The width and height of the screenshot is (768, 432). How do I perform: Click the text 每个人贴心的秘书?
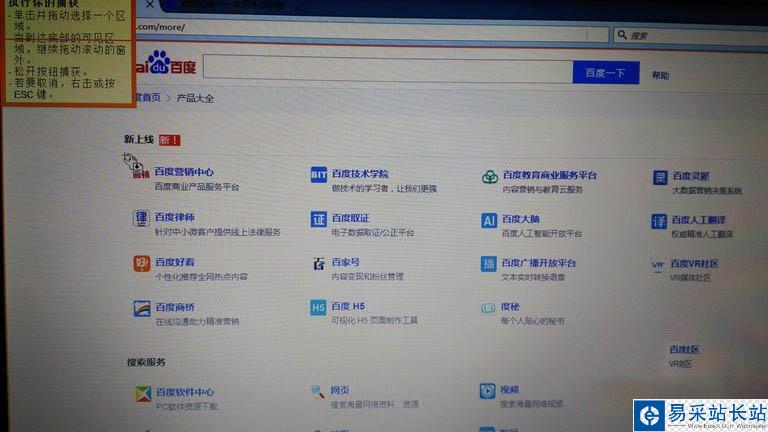532,321
